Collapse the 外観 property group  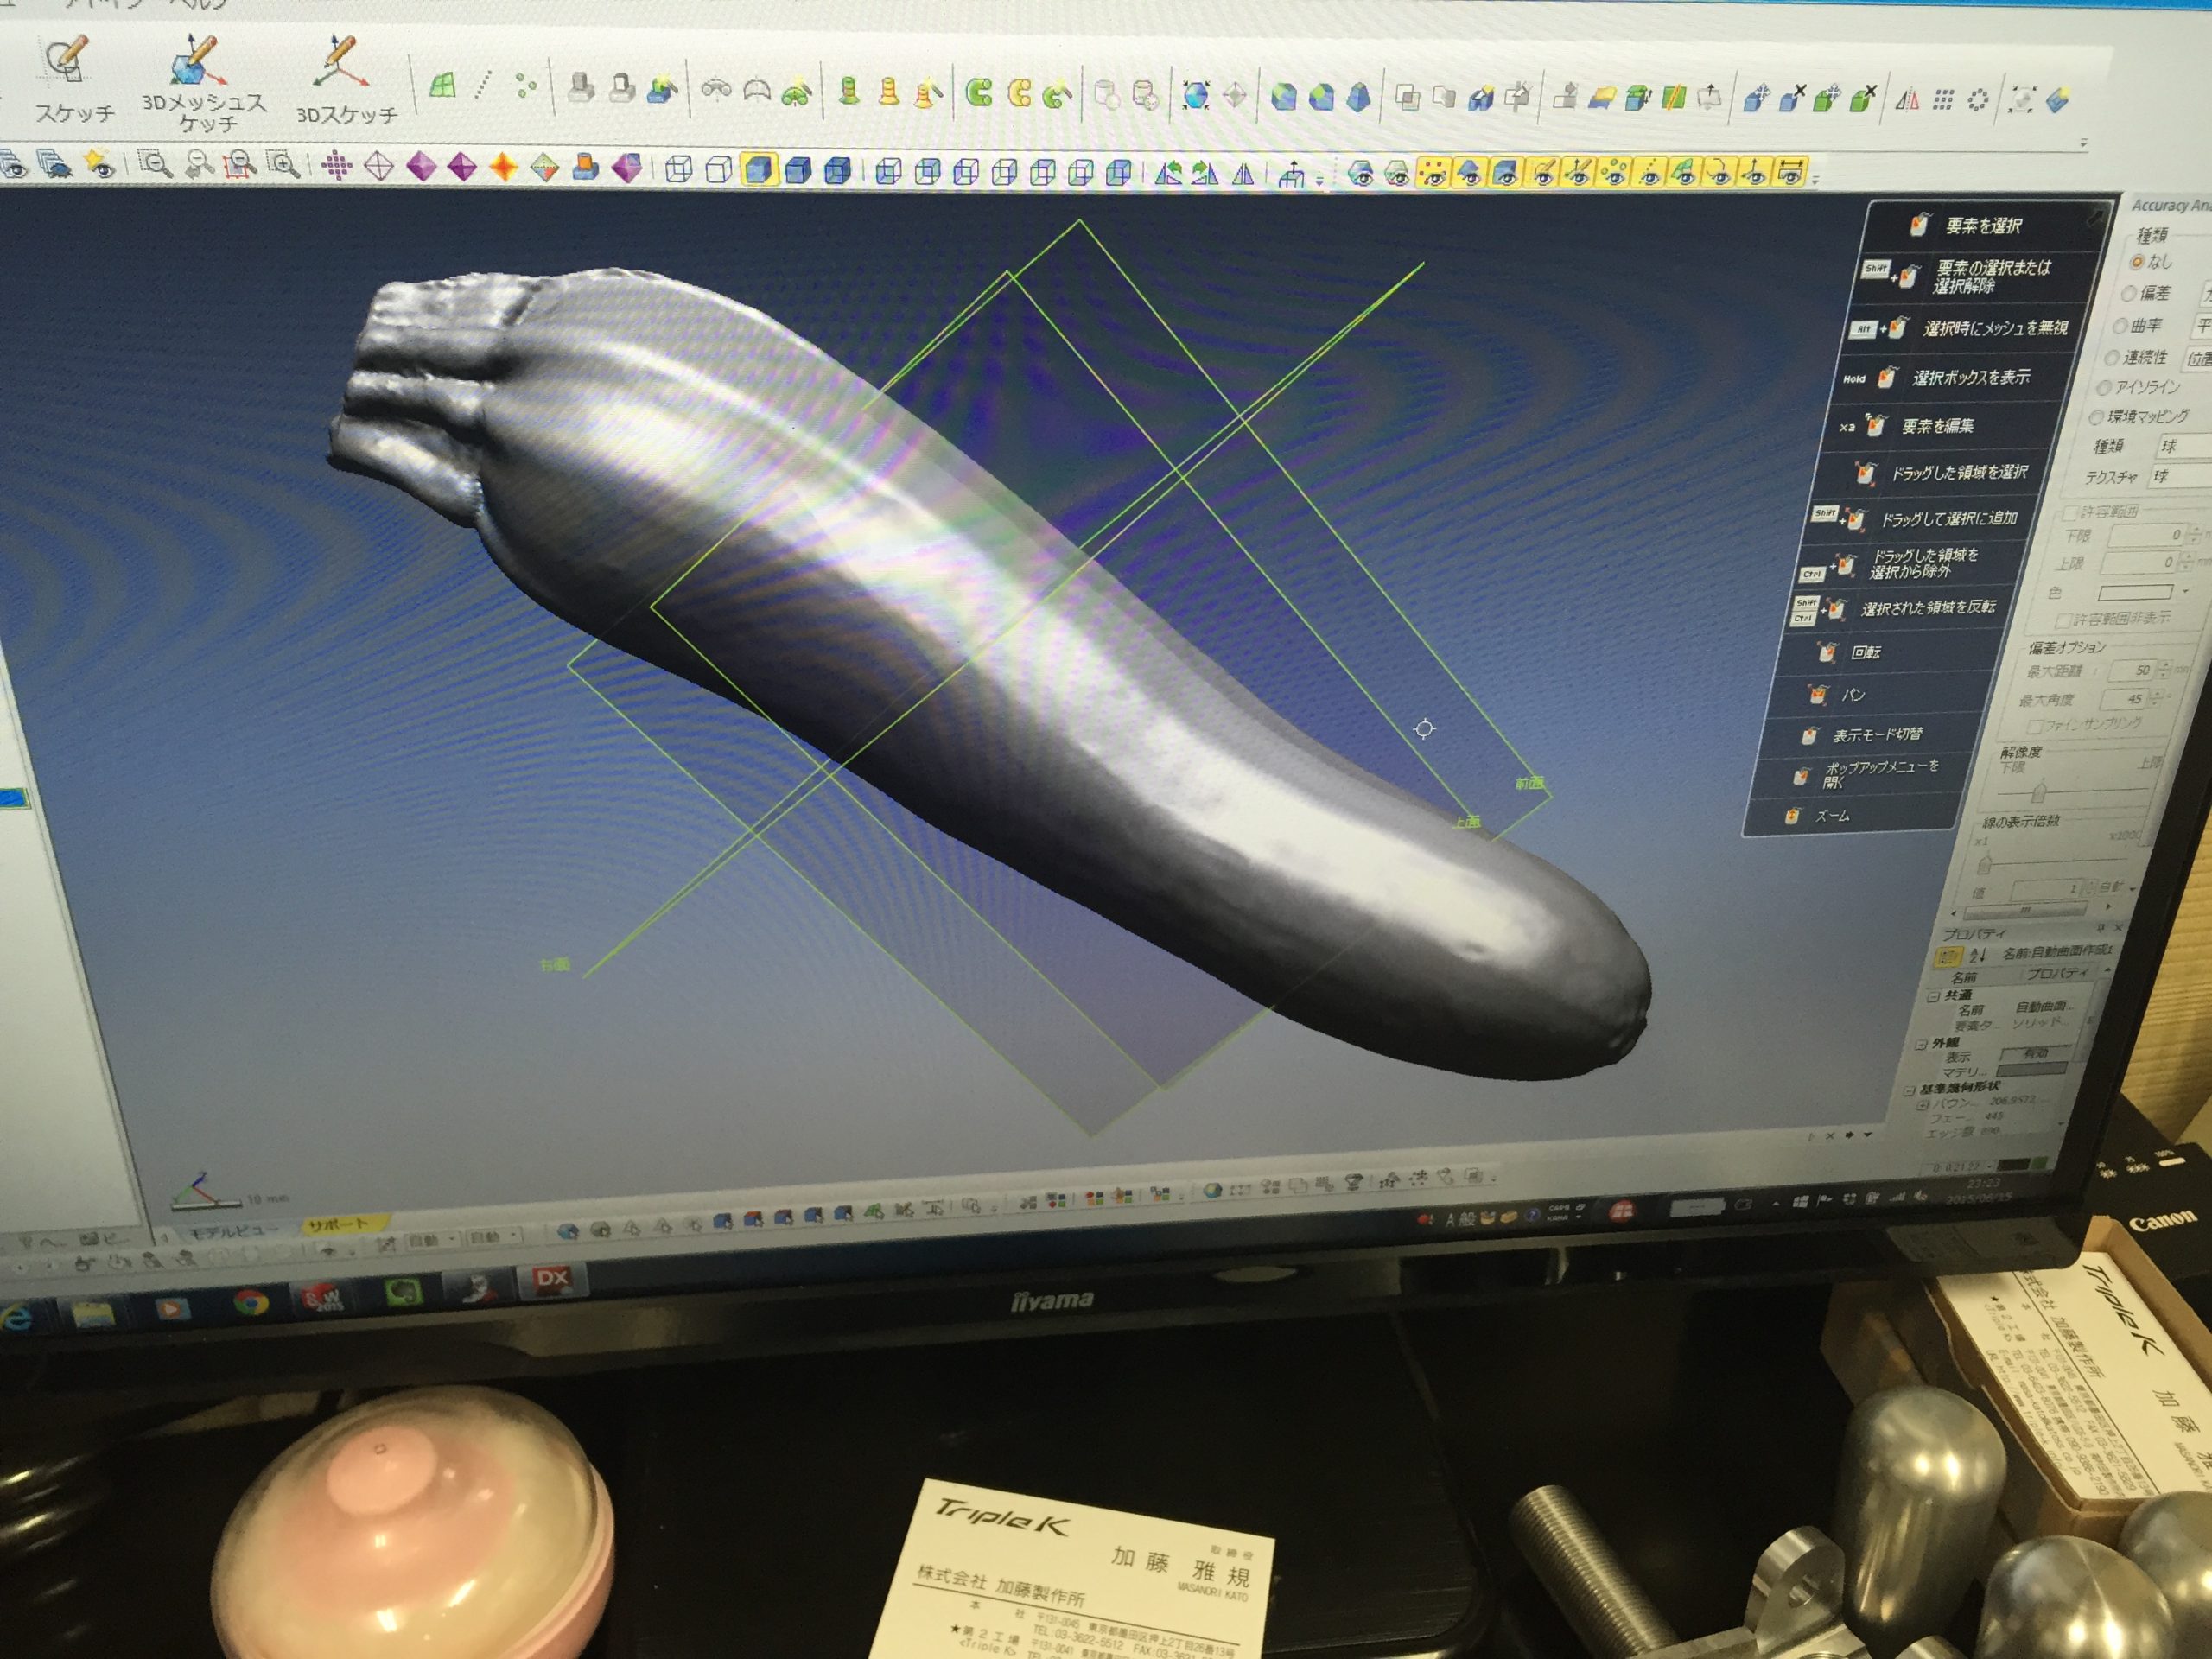pos(1920,1043)
